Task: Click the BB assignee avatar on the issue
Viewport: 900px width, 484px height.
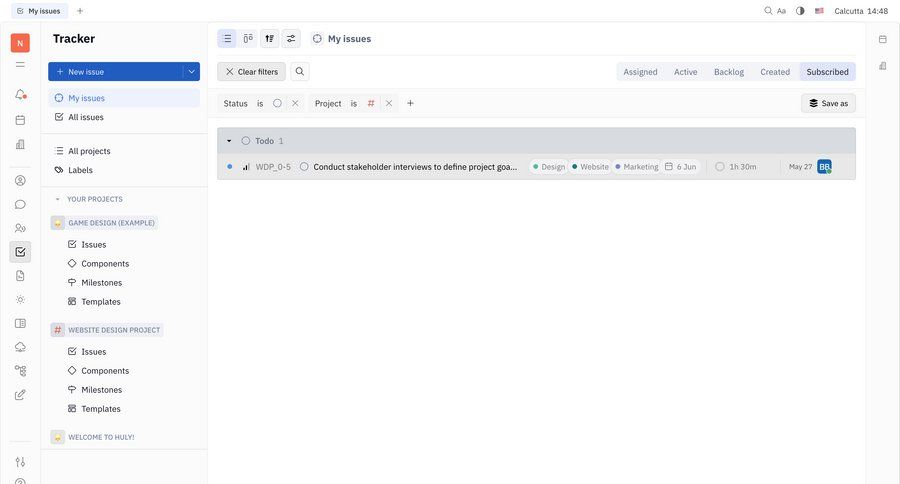Action: pos(824,167)
